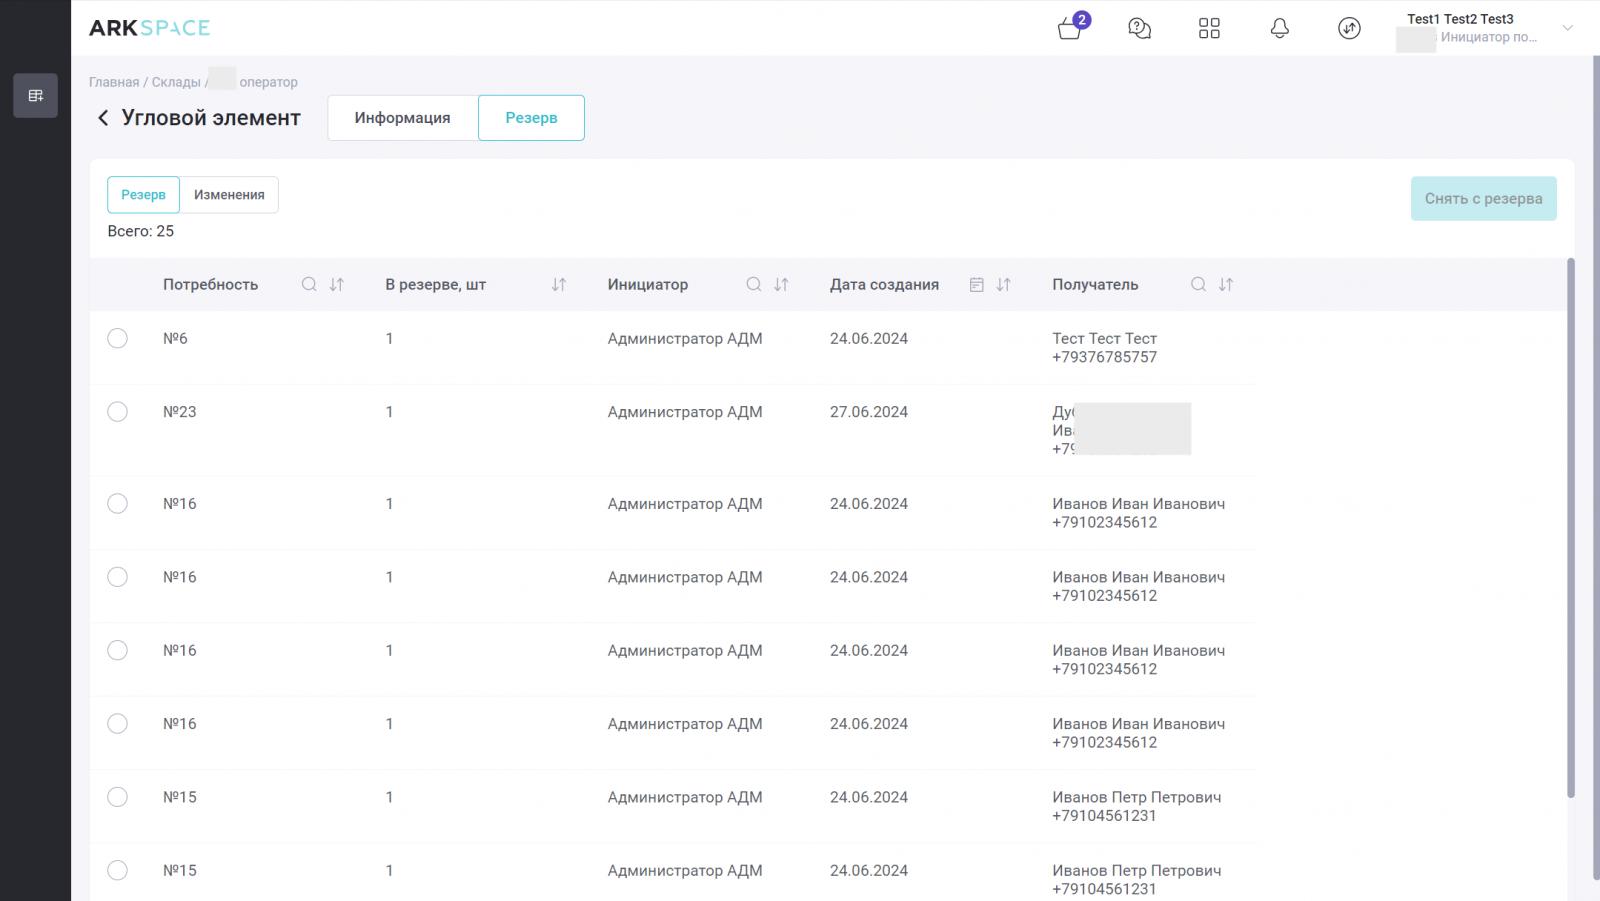
Task: Select the radio button for №6
Action: pyautogui.click(x=117, y=338)
